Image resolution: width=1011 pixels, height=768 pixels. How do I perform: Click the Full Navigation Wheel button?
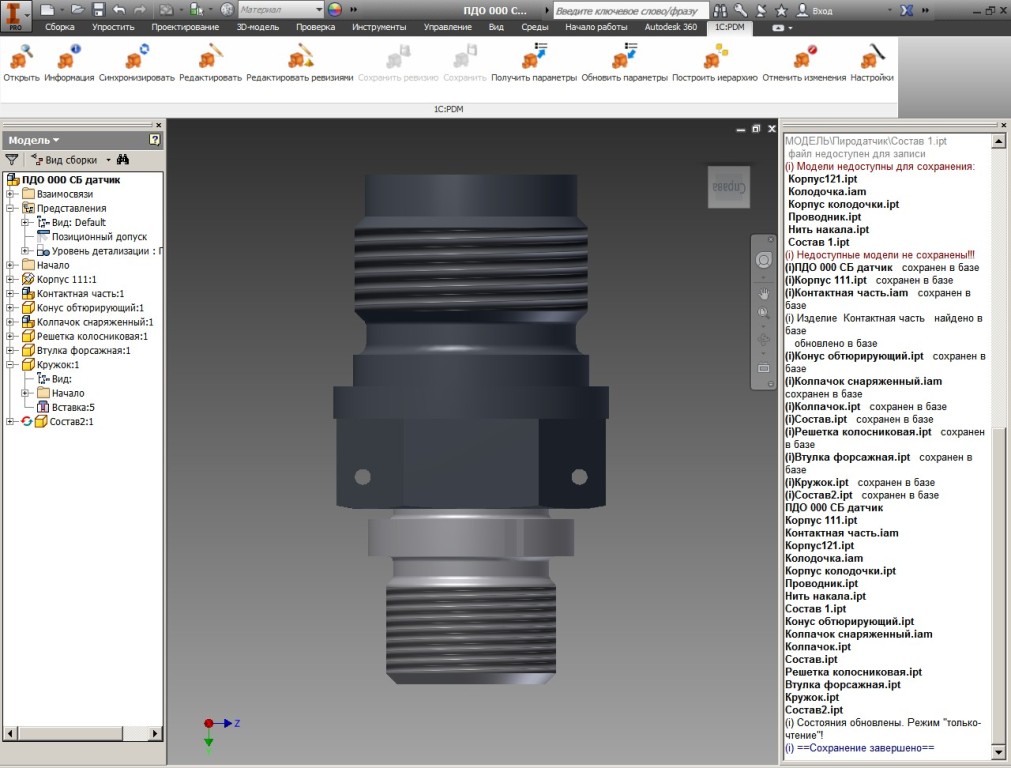pos(763,260)
